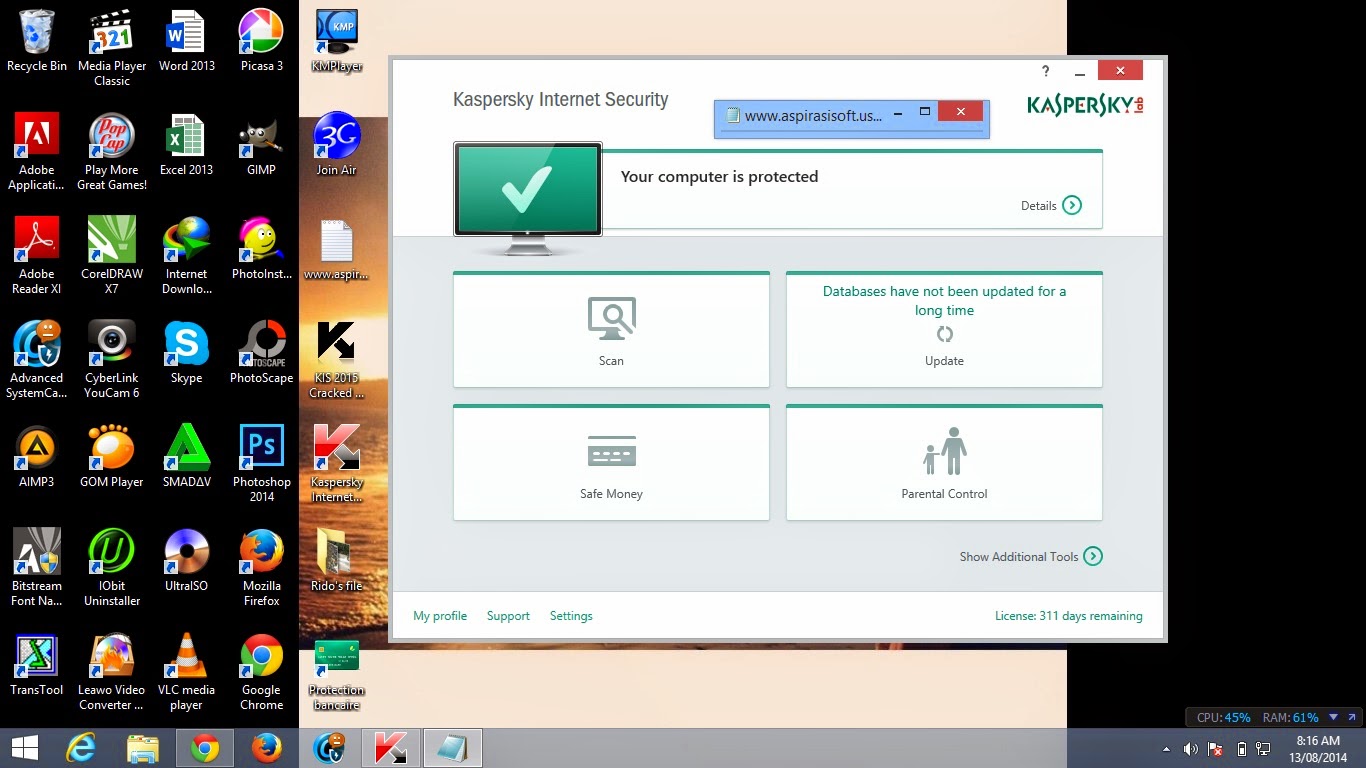Select GIMP desktop icon
Image resolution: width=1366 pixels, height=768 pixels.
click(261, 144)
